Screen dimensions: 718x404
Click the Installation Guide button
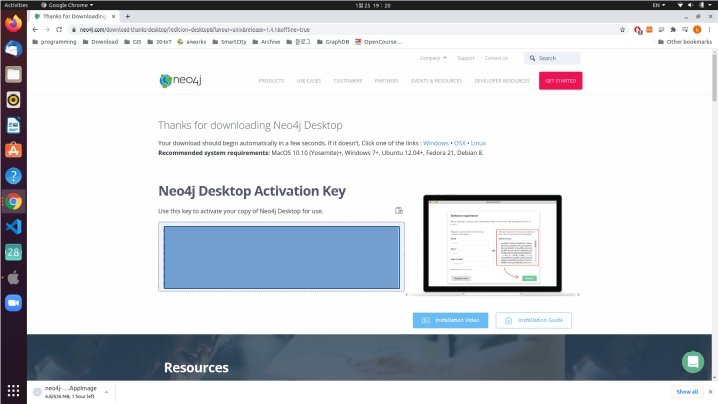click(x=533, y=320)
